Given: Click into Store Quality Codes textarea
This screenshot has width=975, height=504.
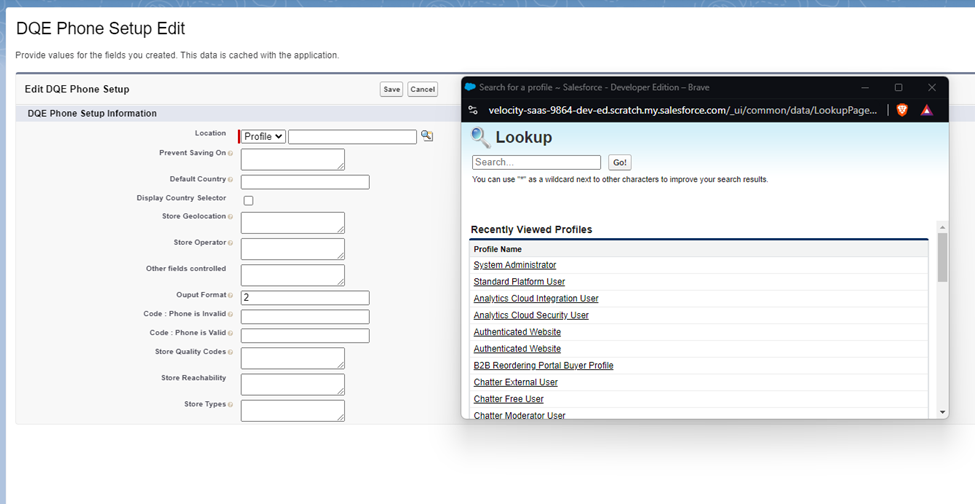Looking at the screenshot, I should coord(293,358).
